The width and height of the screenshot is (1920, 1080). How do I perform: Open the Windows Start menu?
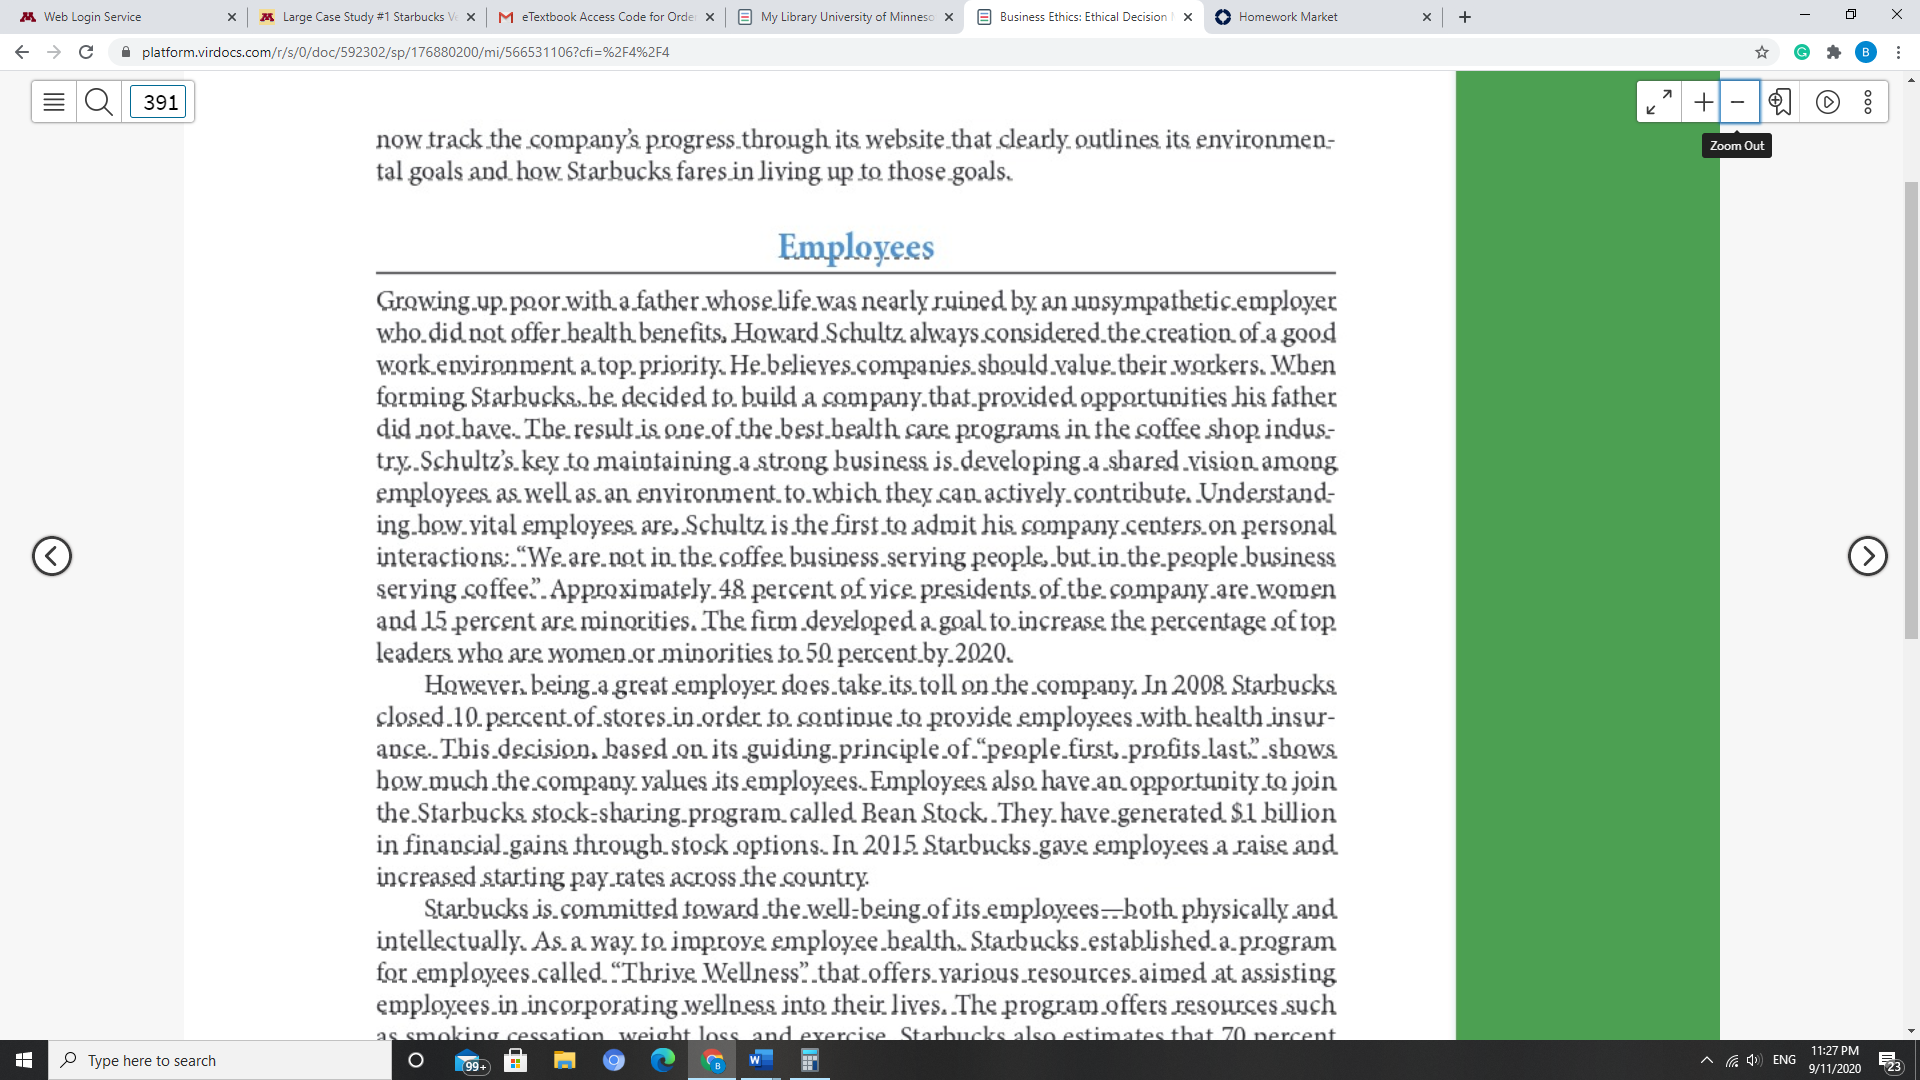click(x=24, y=1060)
